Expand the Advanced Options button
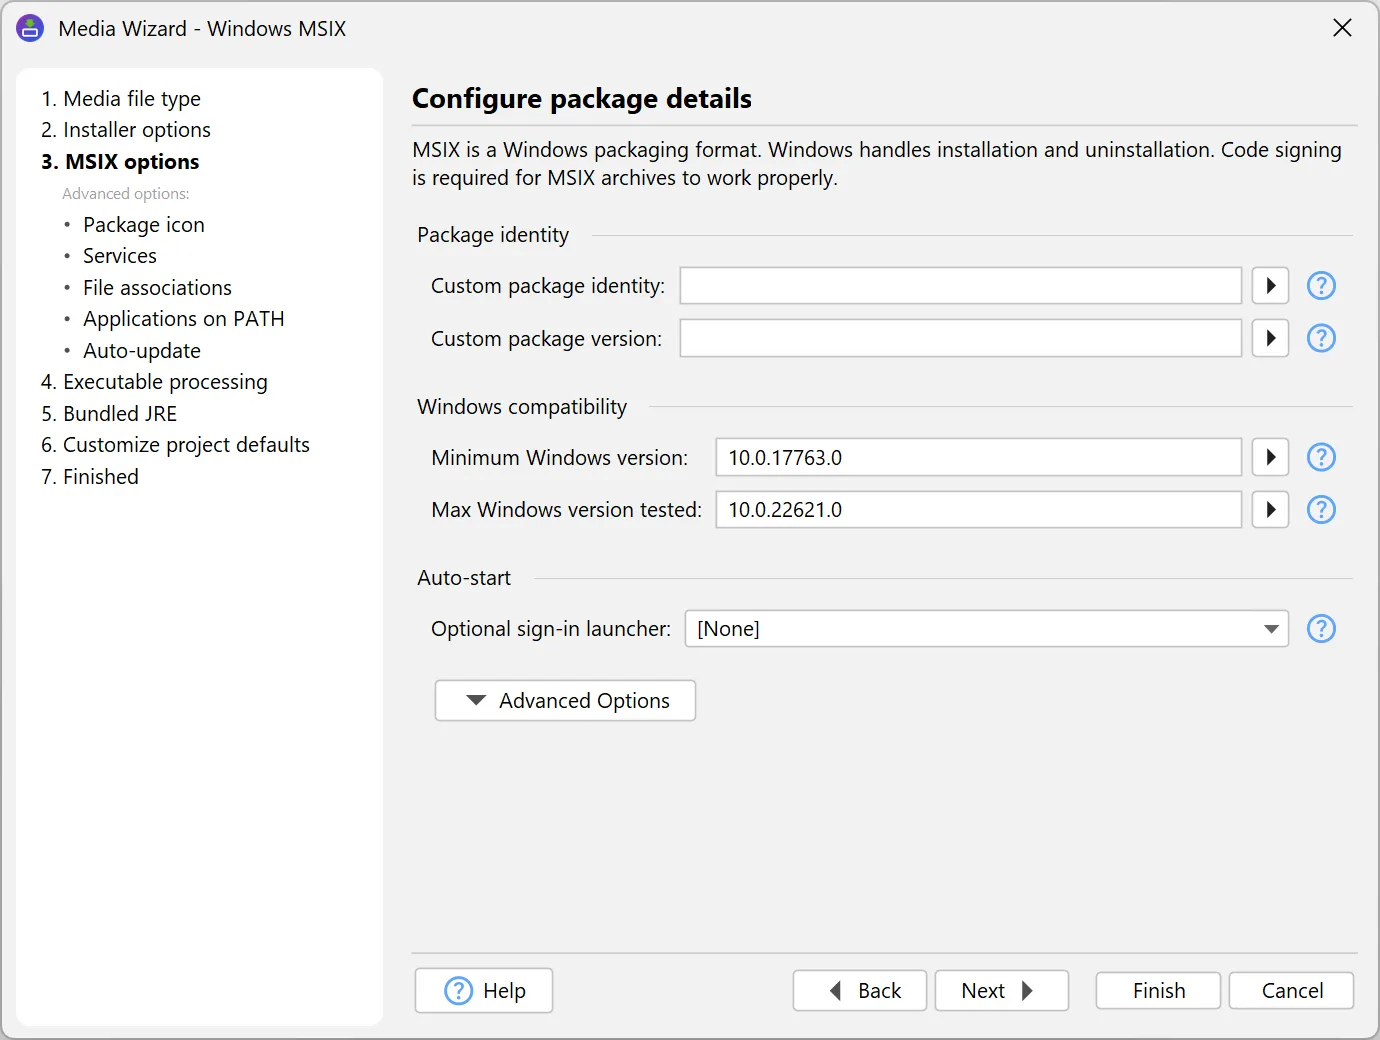This screenshot has width=1380, height=1040. [x=565, y=701]
